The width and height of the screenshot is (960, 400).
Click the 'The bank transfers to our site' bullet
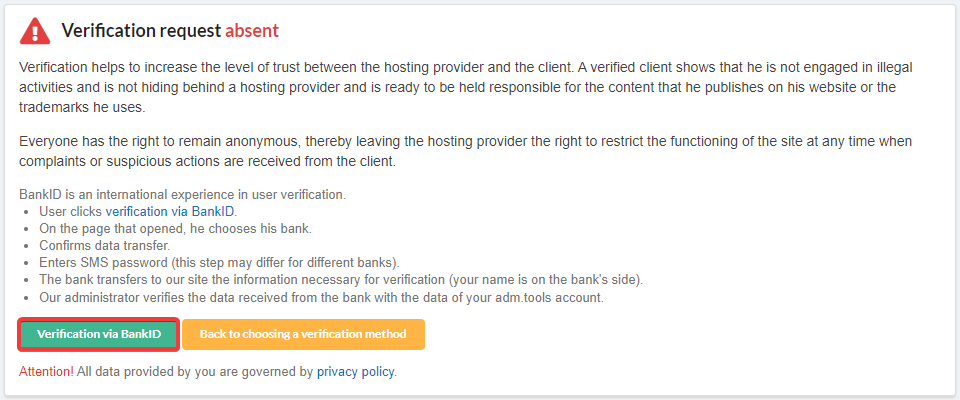click(340, 280)
